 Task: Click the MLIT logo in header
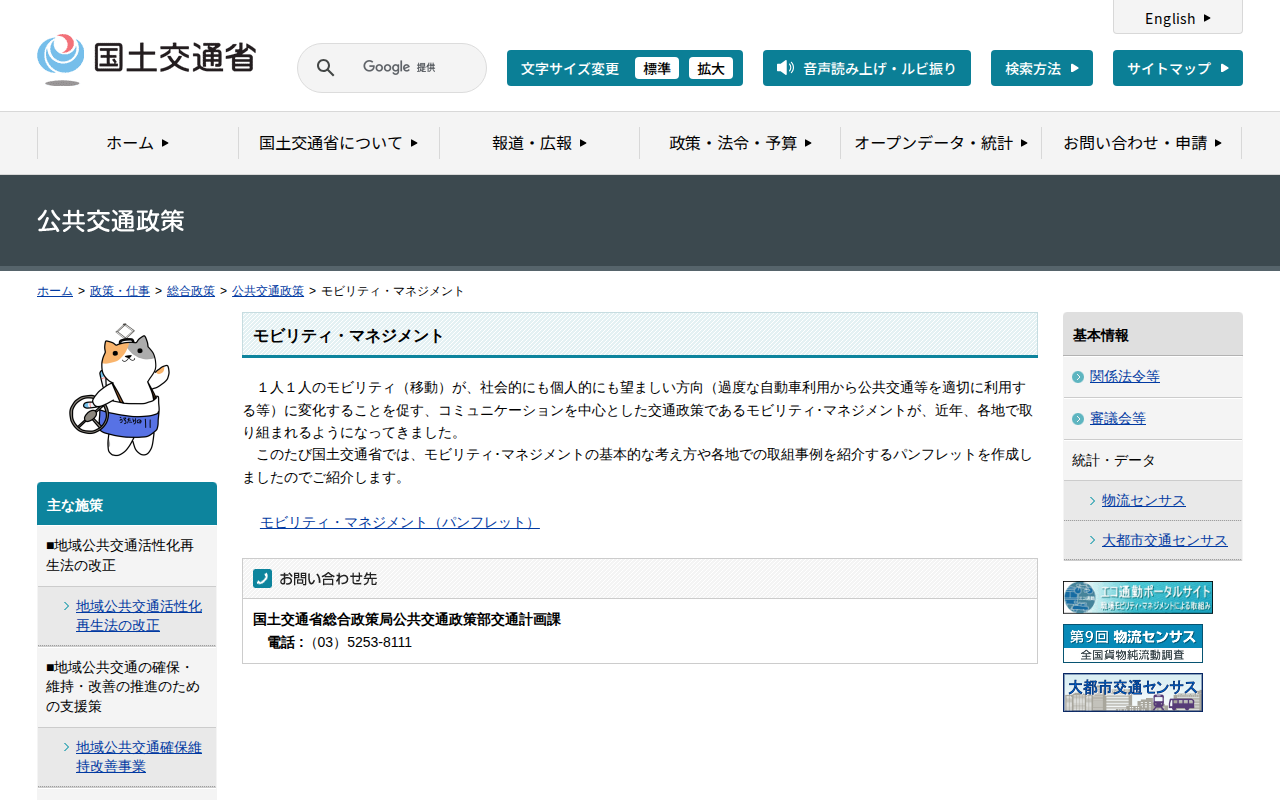pyautogui.click(x=146, y=59)
